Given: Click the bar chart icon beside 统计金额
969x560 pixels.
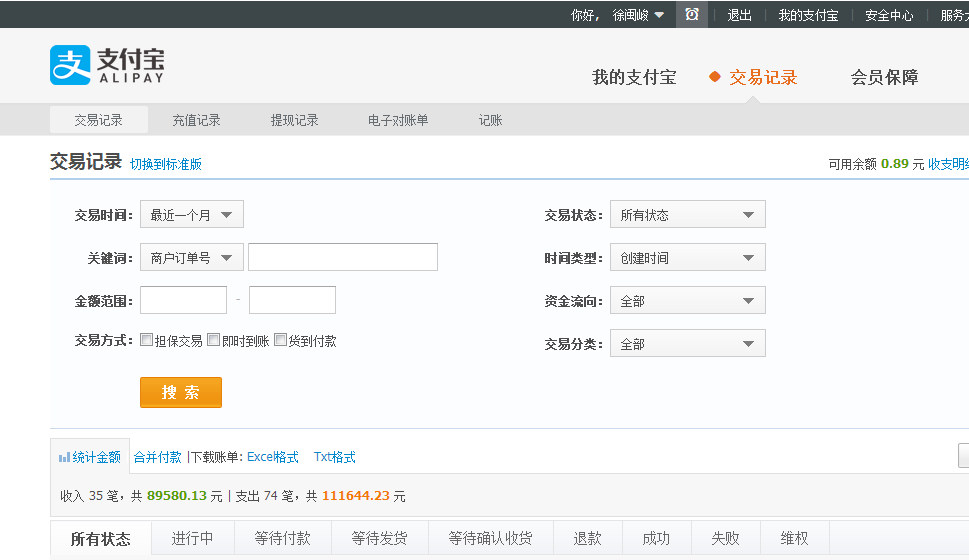Looking at the screenshot, I should tap(64, 457).
